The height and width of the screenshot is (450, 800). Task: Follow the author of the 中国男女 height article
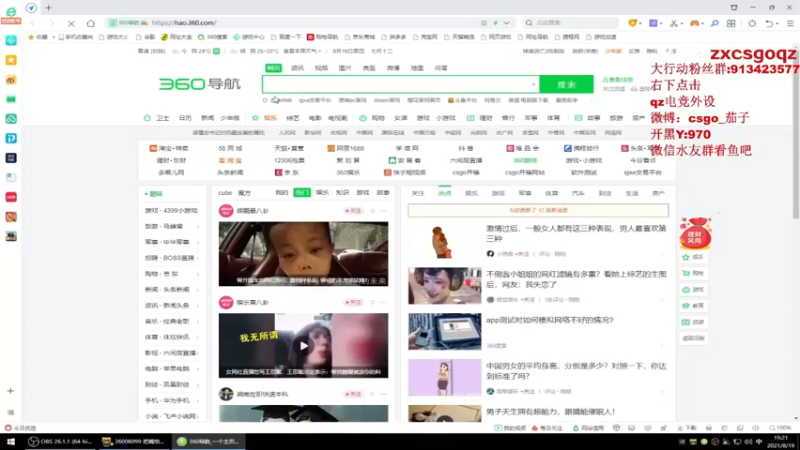click(528, 391)
